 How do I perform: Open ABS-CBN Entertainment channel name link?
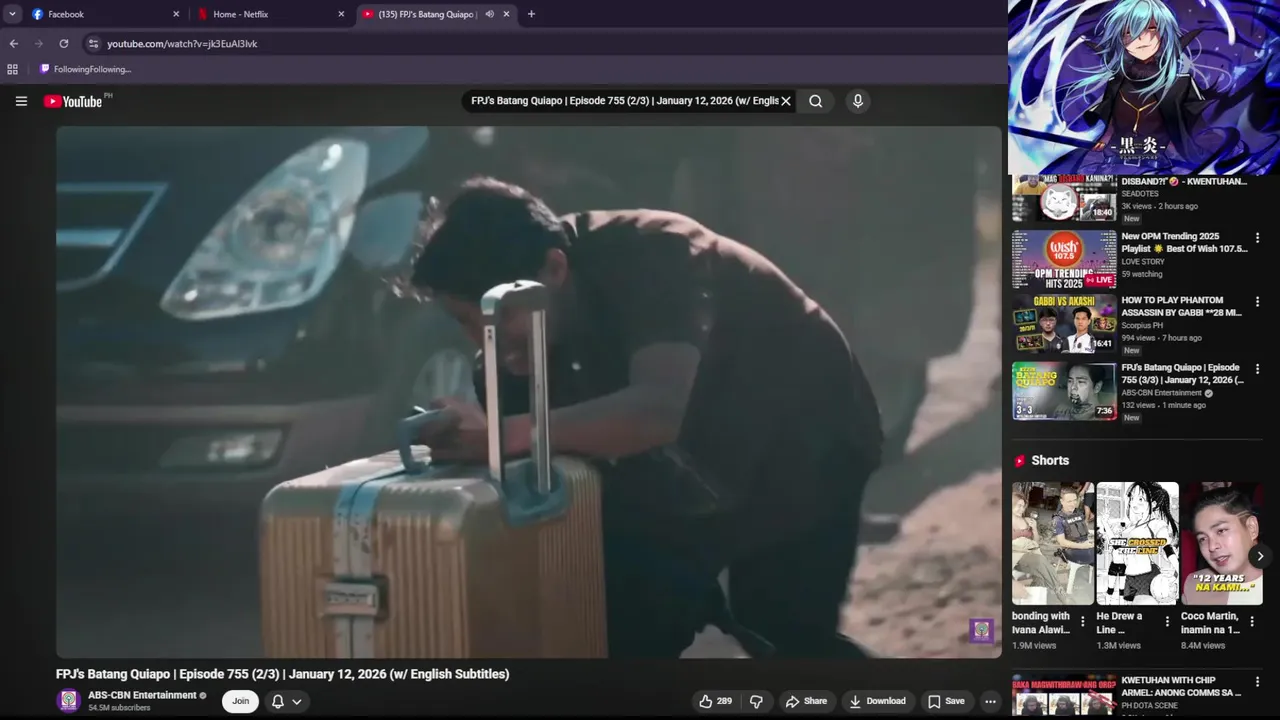(x=142, y=695)
